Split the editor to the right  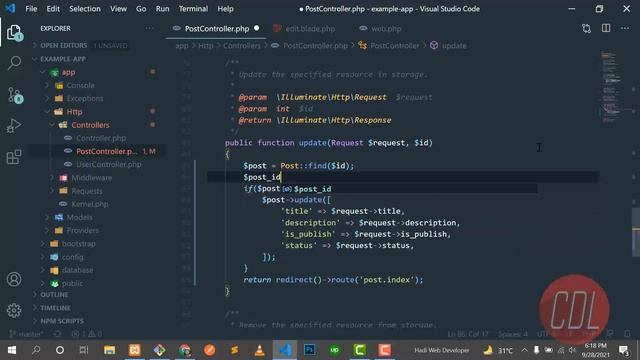[x=606, y=28]
